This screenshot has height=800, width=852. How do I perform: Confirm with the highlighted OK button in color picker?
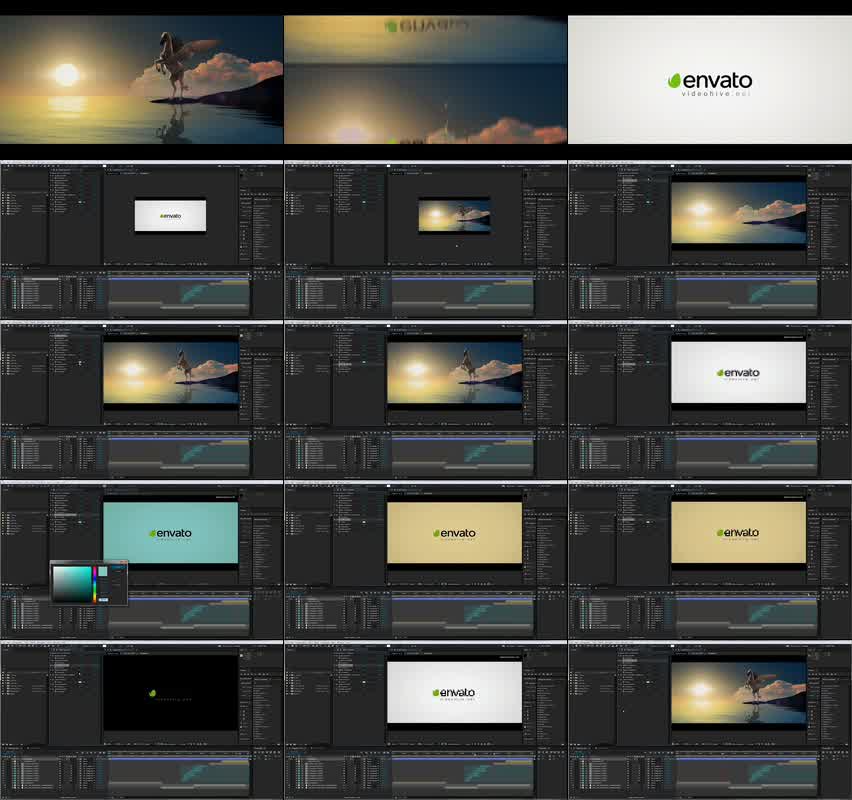point(118,567)
